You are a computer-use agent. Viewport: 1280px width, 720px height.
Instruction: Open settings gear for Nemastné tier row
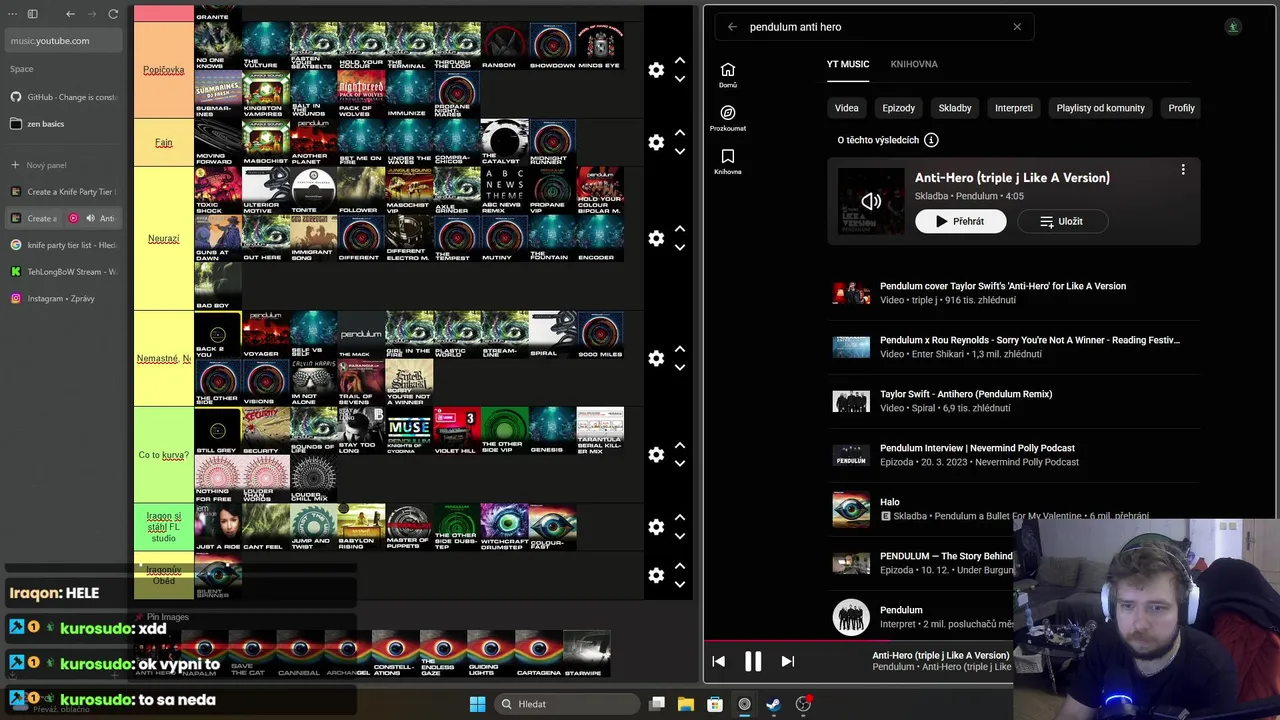[x=656, y=358]
